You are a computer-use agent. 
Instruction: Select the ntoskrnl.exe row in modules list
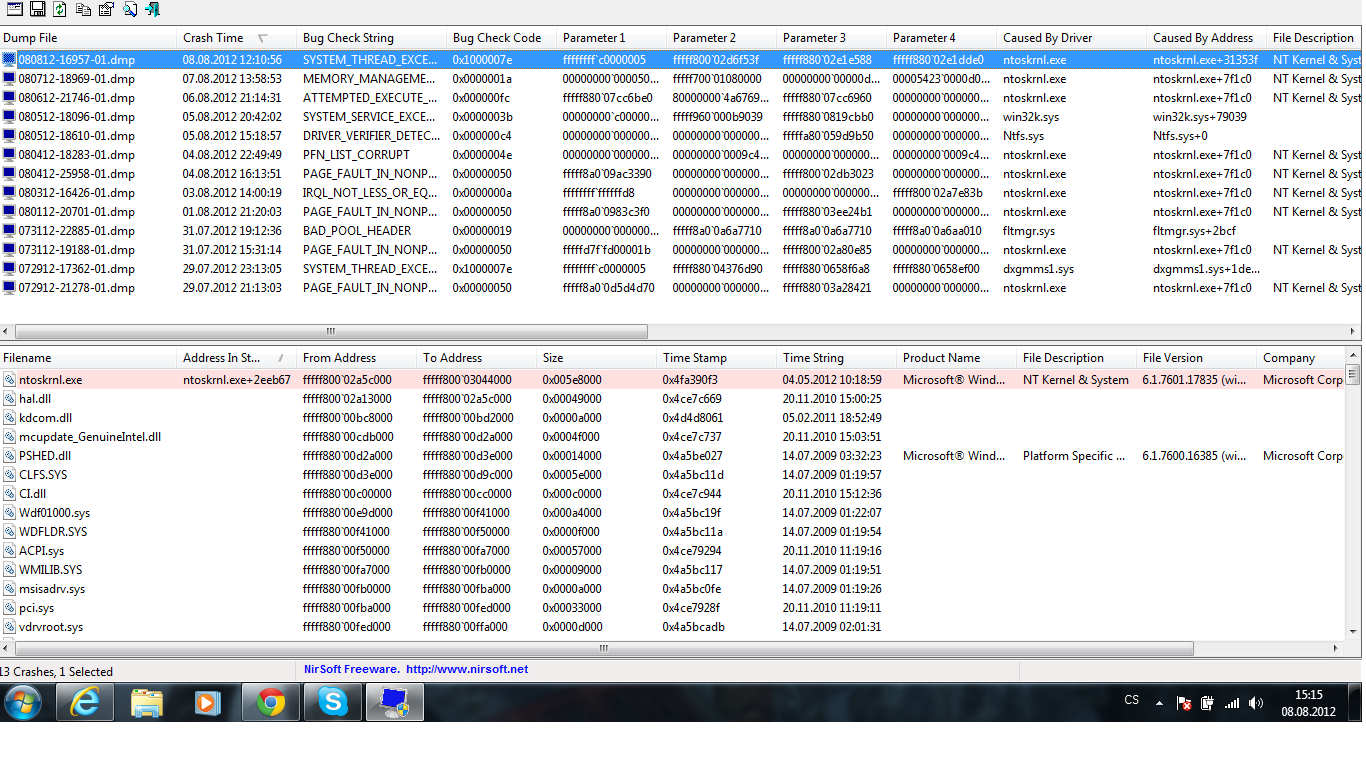(x=672, y=380)
